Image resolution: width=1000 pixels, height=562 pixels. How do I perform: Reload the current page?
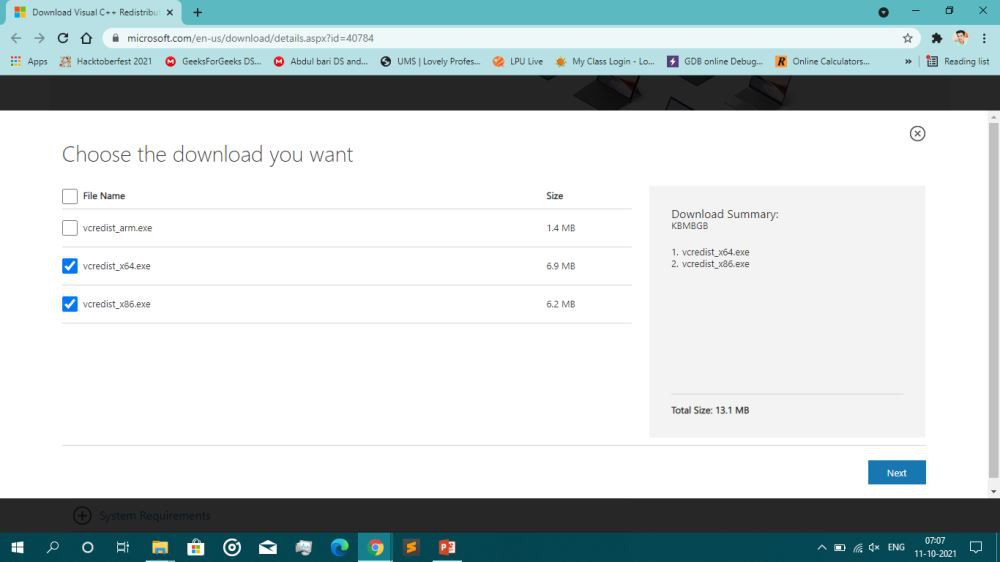(x=62, y=38)
